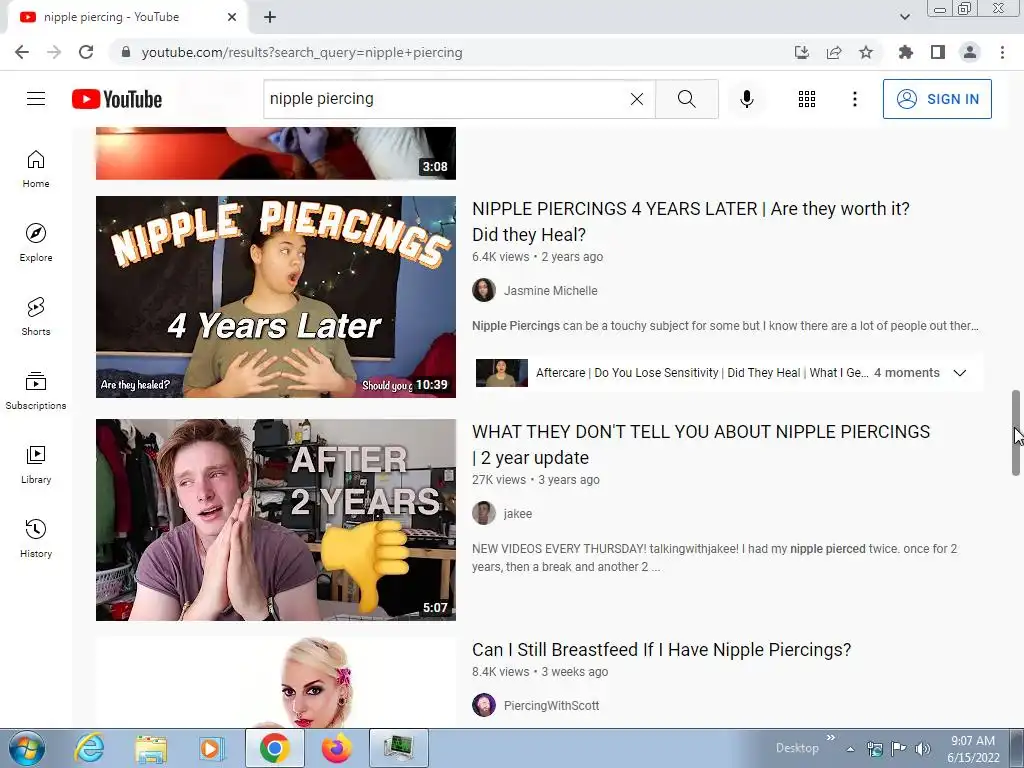Open the network tray icon
The image size is (1024, 768).
click(x=874, y=748)
